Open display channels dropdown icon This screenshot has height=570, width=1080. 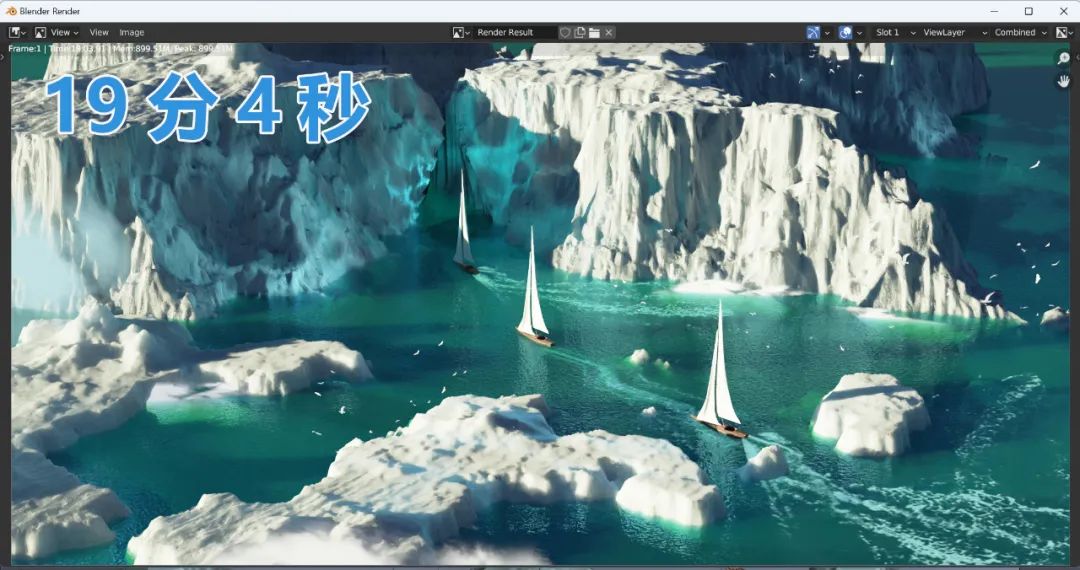(x=1065, y=32)
